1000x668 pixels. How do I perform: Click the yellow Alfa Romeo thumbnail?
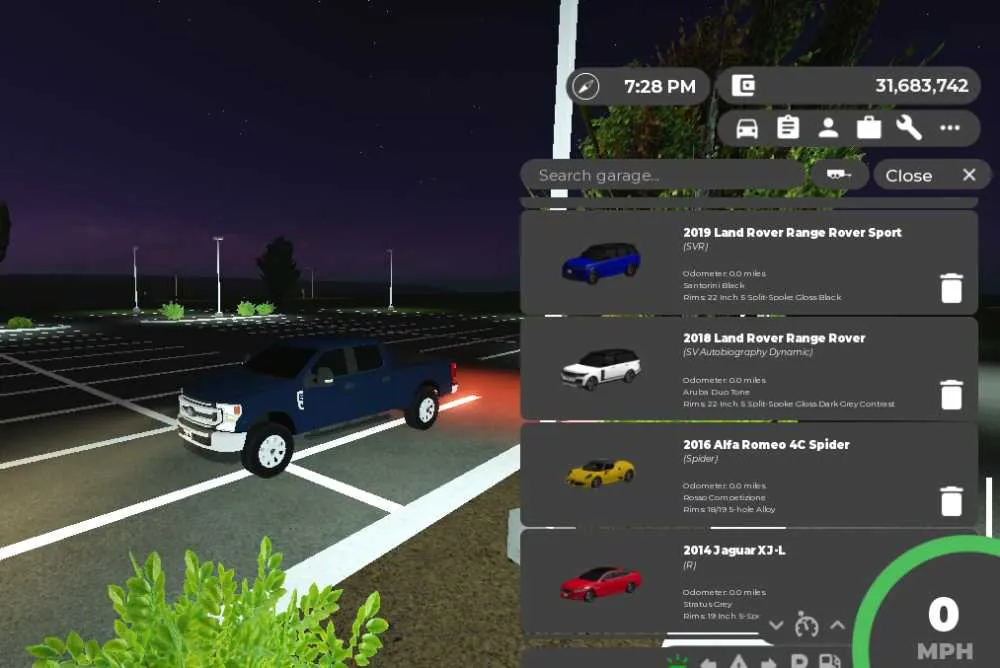600,473
